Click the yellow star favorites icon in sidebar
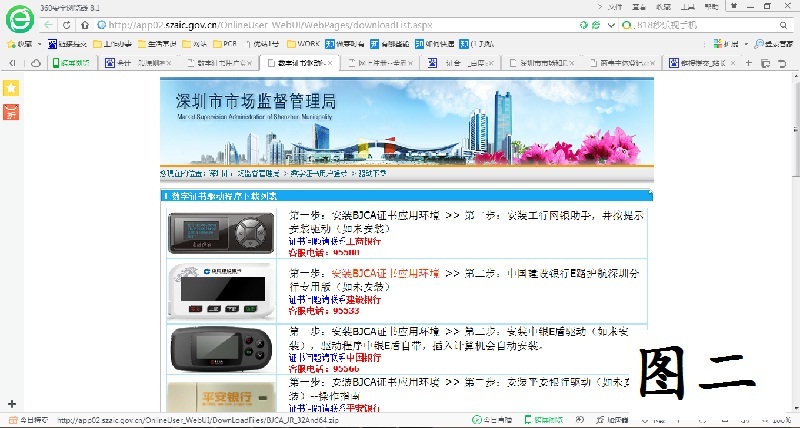Viewport: 800px width, 428px height. (11, 88)
